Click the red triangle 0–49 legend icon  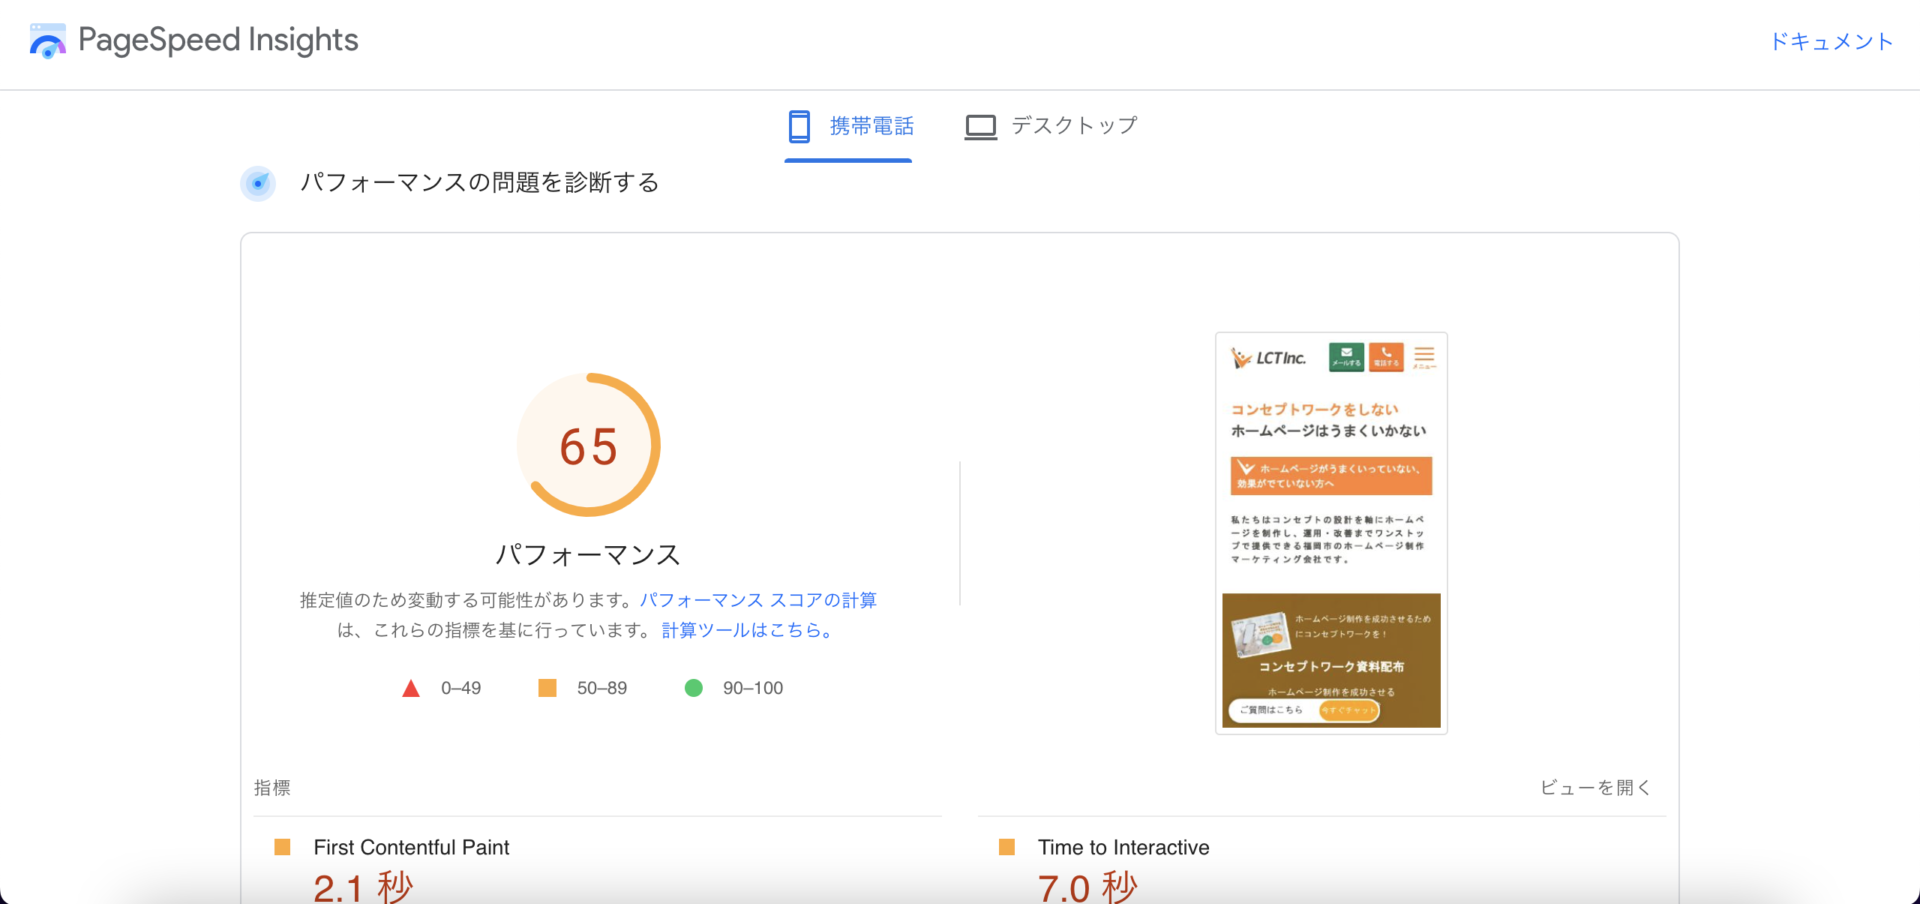pos(411,688)
